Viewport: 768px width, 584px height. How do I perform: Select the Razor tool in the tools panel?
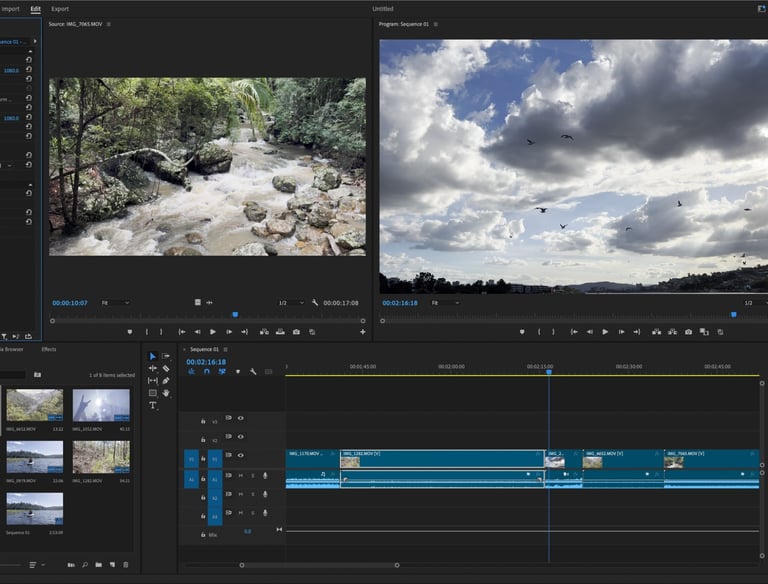pyautogui.click(x=166, y=368)
